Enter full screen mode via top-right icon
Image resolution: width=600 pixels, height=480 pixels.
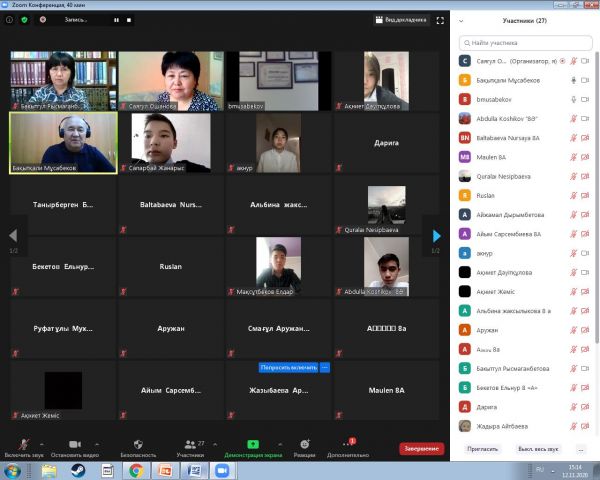pos(440,20)
